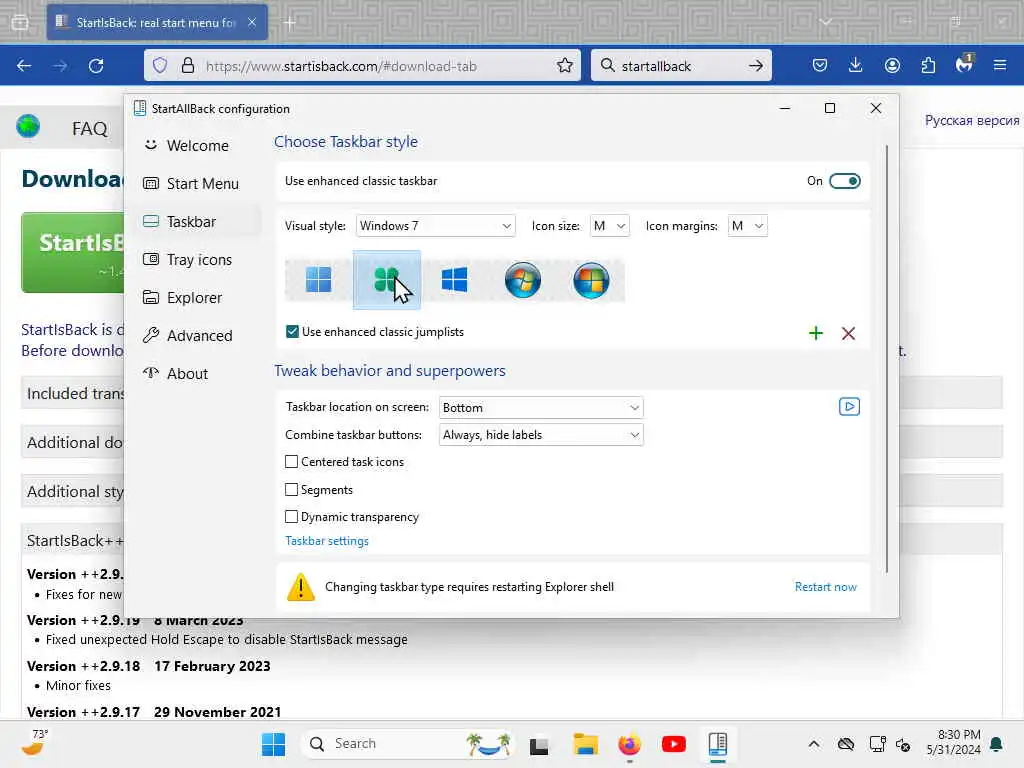The width and height of the screenshot is (1024, 768).
Task: Uncheck Use enhanced classic jumplists
Action: coord(292,332)
